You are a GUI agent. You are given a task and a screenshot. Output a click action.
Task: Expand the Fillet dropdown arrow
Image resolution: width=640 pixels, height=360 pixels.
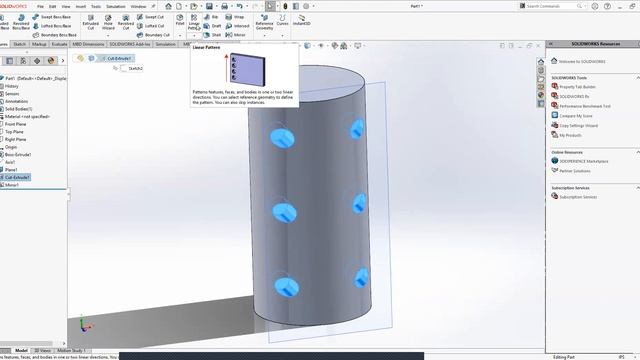pyautogui.click(x=180, y=36)
